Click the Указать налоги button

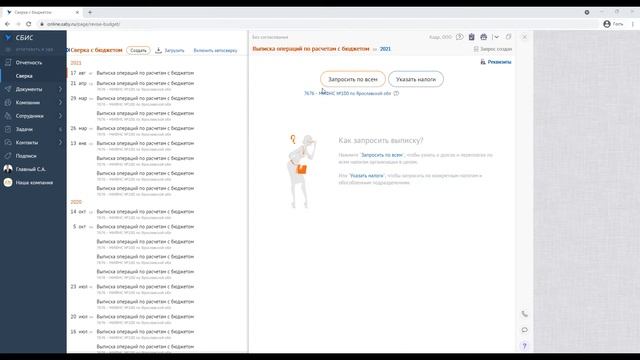(x=416, y=79)
